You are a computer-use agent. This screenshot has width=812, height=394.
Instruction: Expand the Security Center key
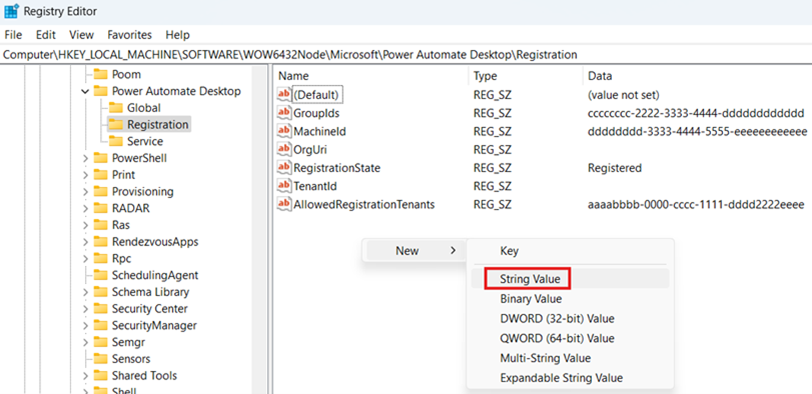click(85, 309)
